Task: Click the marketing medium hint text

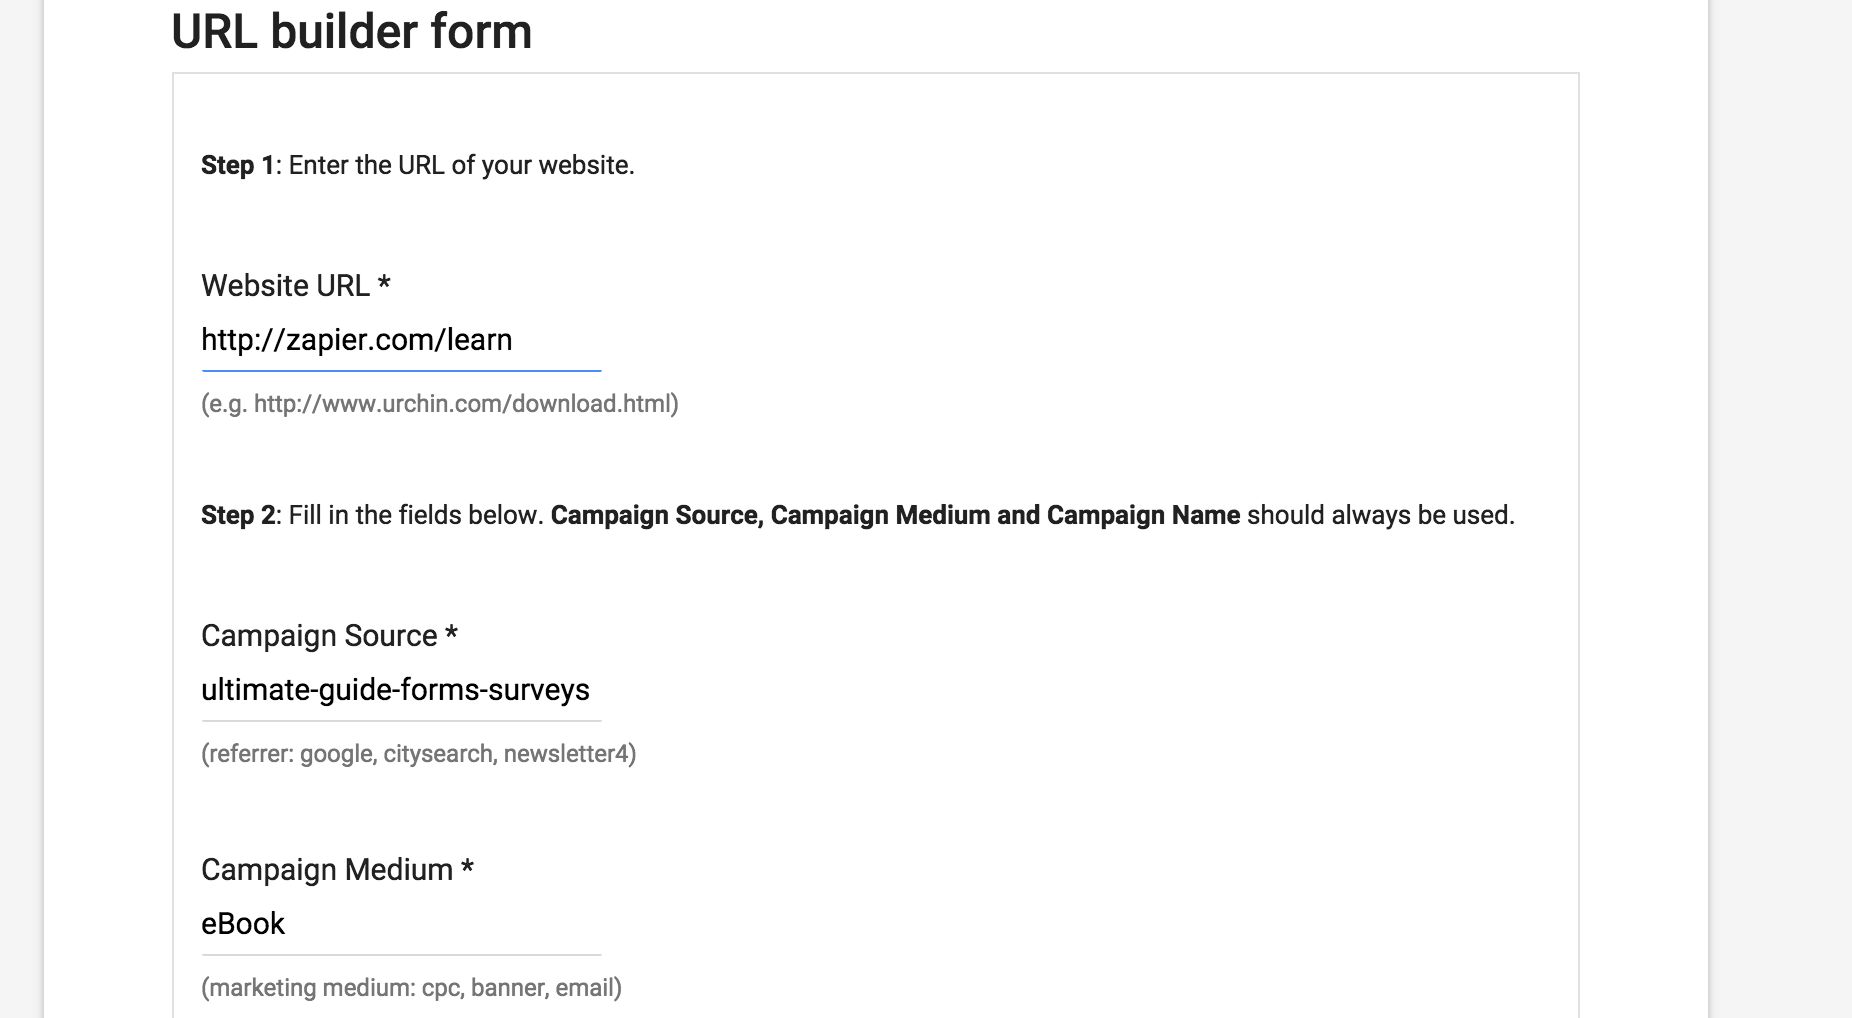Action: pyautogui.click(x=411, y=988)
